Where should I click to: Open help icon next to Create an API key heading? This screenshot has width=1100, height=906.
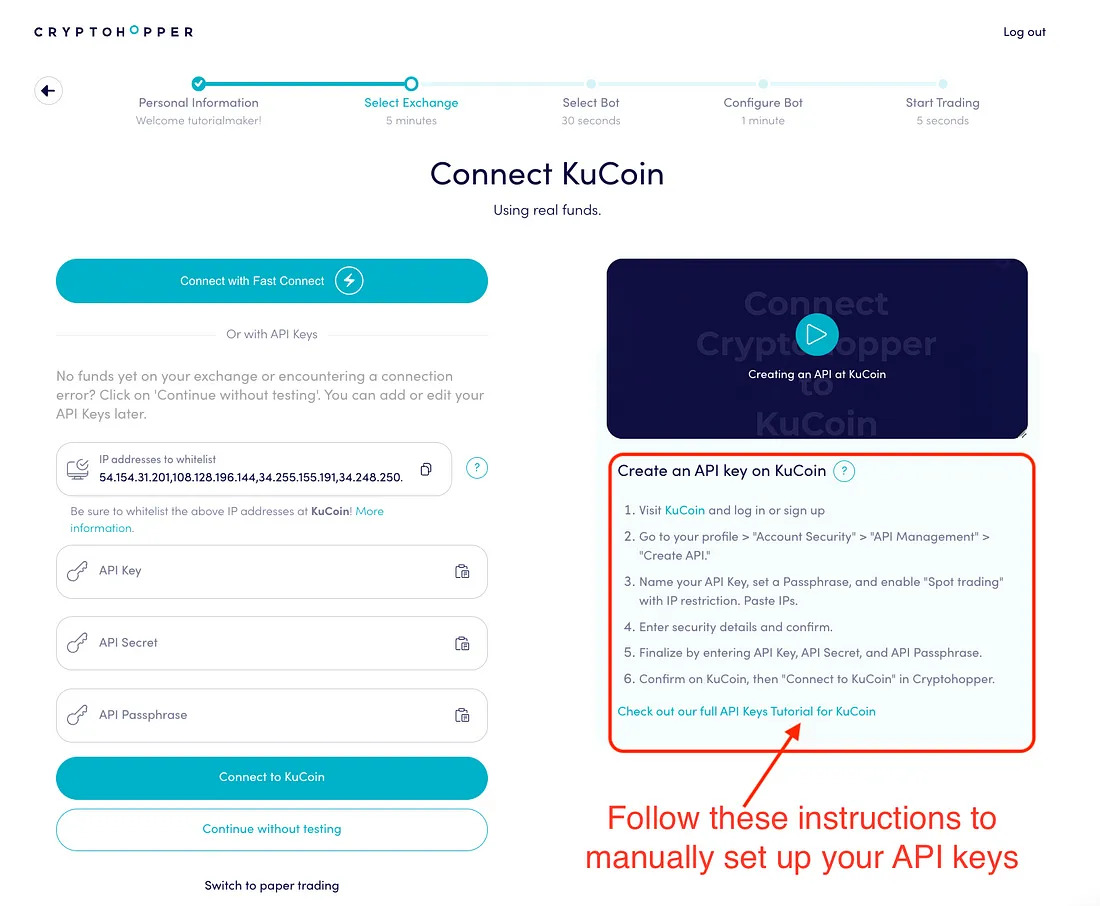pyautogui.click(x=844, y=471)
